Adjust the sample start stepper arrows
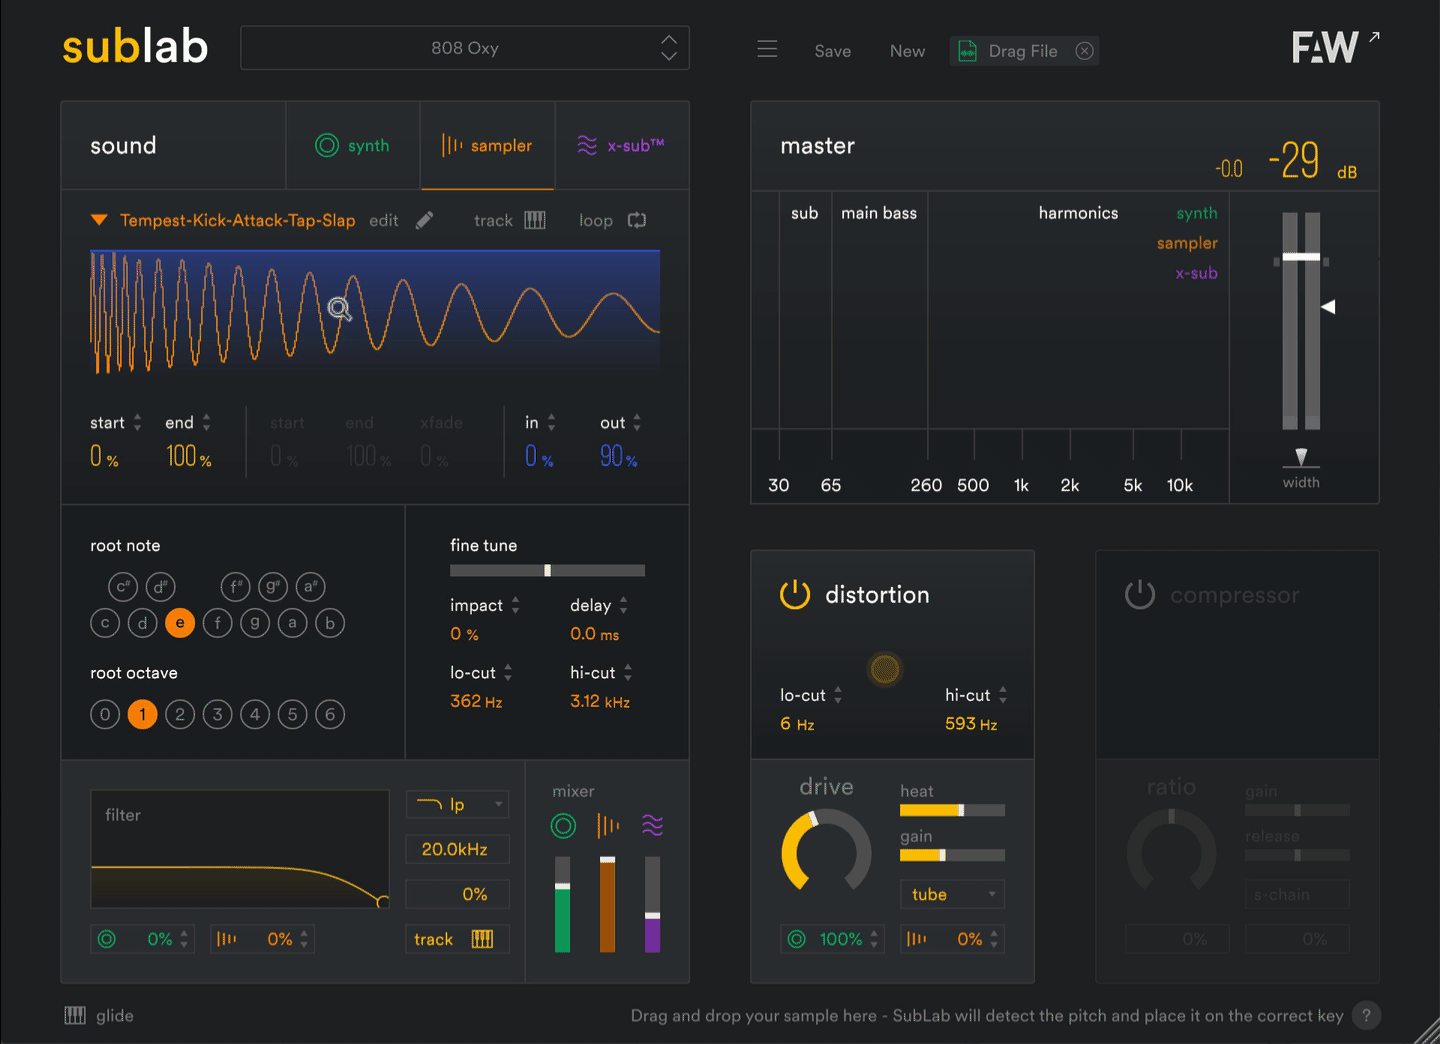1440x1044 pixels. pyautogui.click(x=138, y=423)
